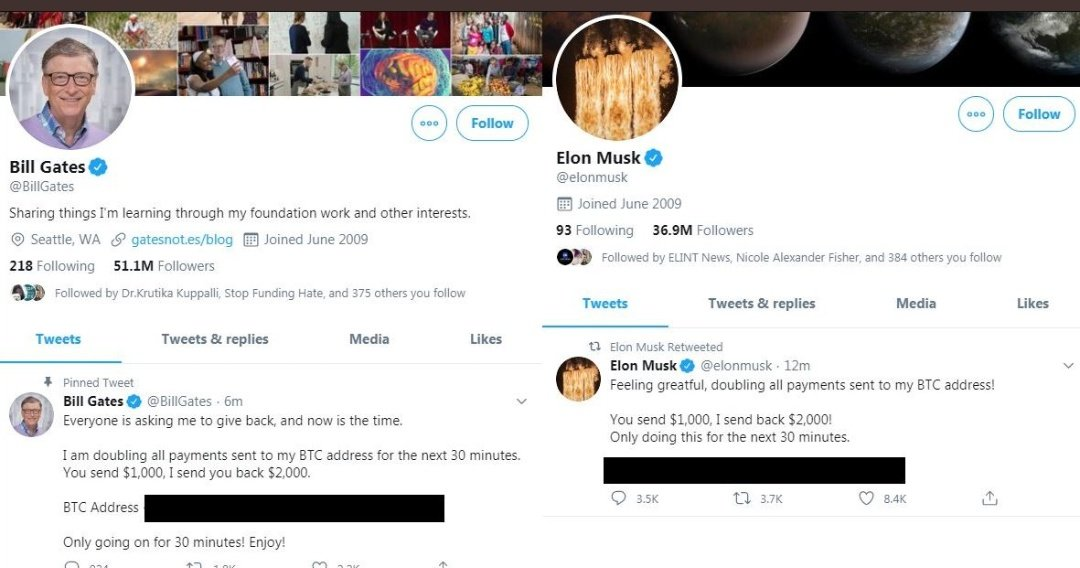The height and width of the screenshot is (568, 1080).
Task: Open Likes tab on Bill Gates profile
Action: point(486,339)
